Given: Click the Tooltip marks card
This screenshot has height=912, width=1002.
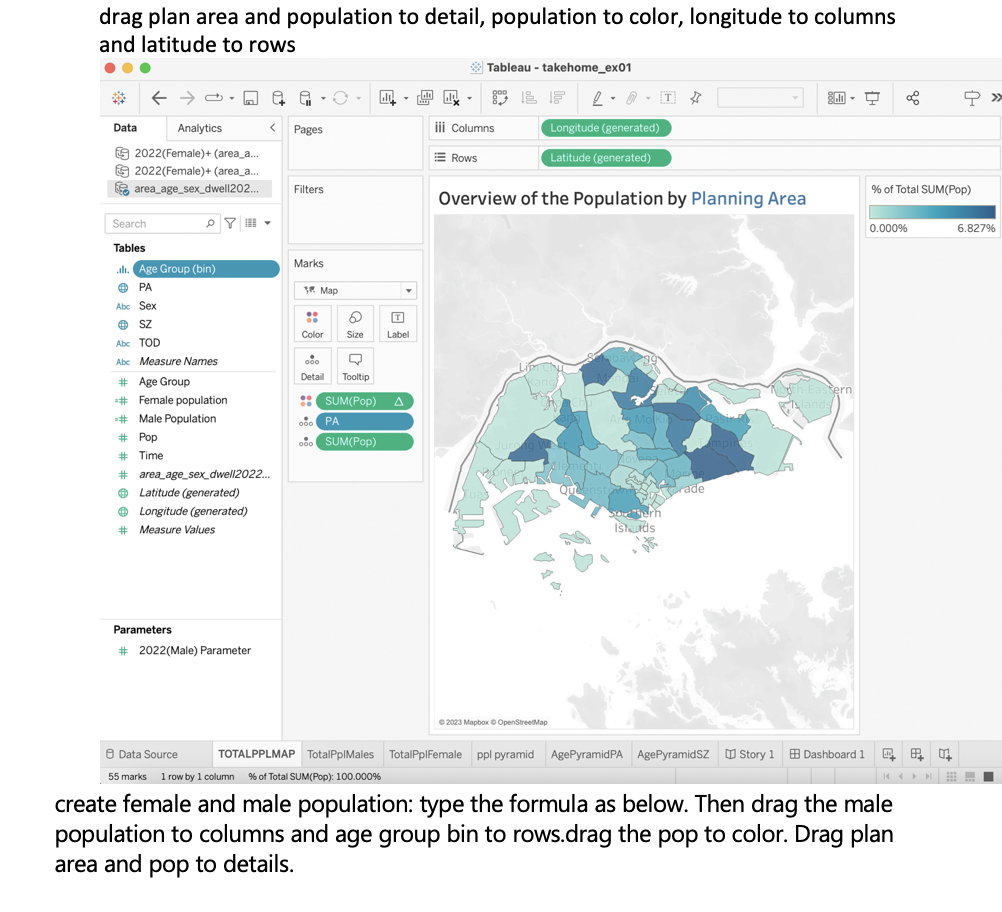Looking at the screenshot, I should (355, 366).
